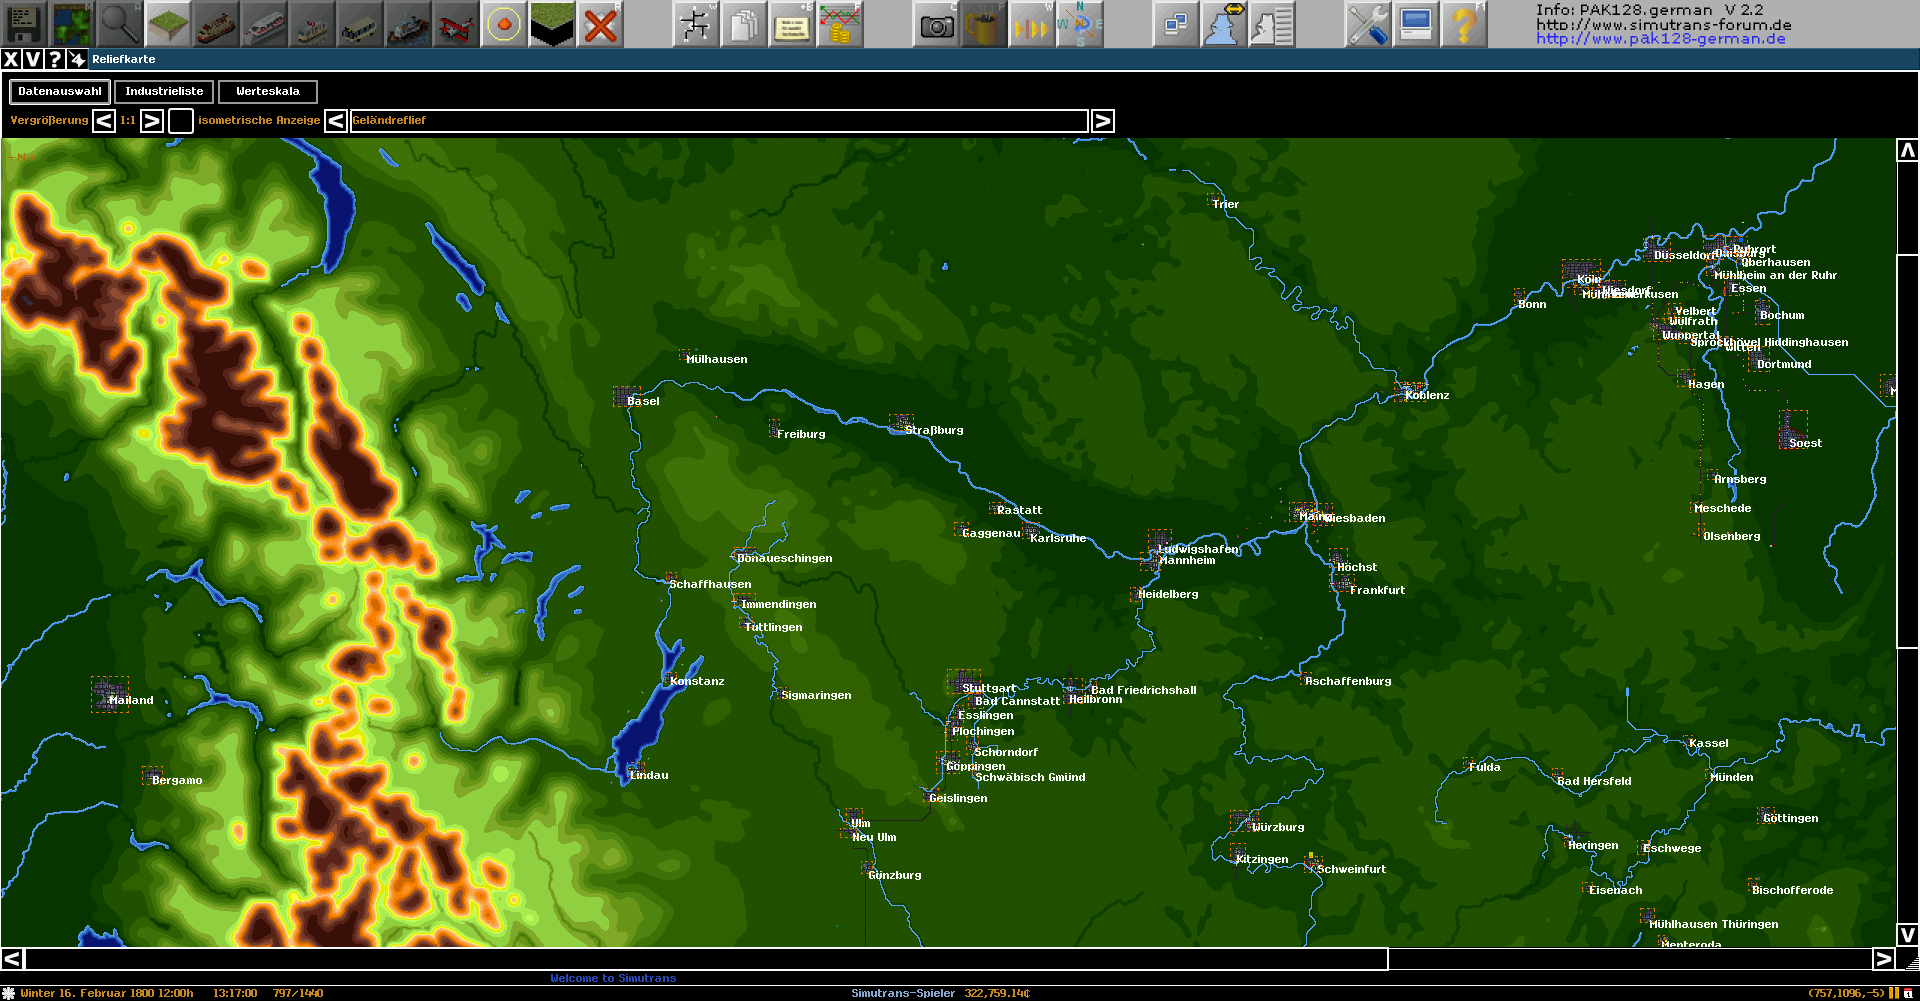The width and height of the screenshot is (1920, 1001).
Task: Select the magnifying glass inspect tool
Action: pos(120,24)
